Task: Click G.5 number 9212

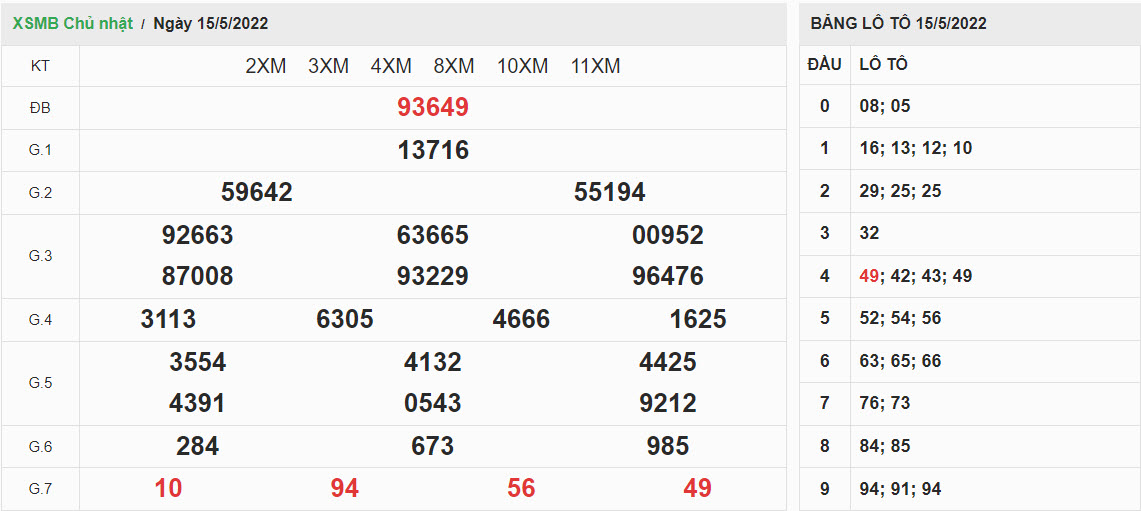Action: point(667,403)
